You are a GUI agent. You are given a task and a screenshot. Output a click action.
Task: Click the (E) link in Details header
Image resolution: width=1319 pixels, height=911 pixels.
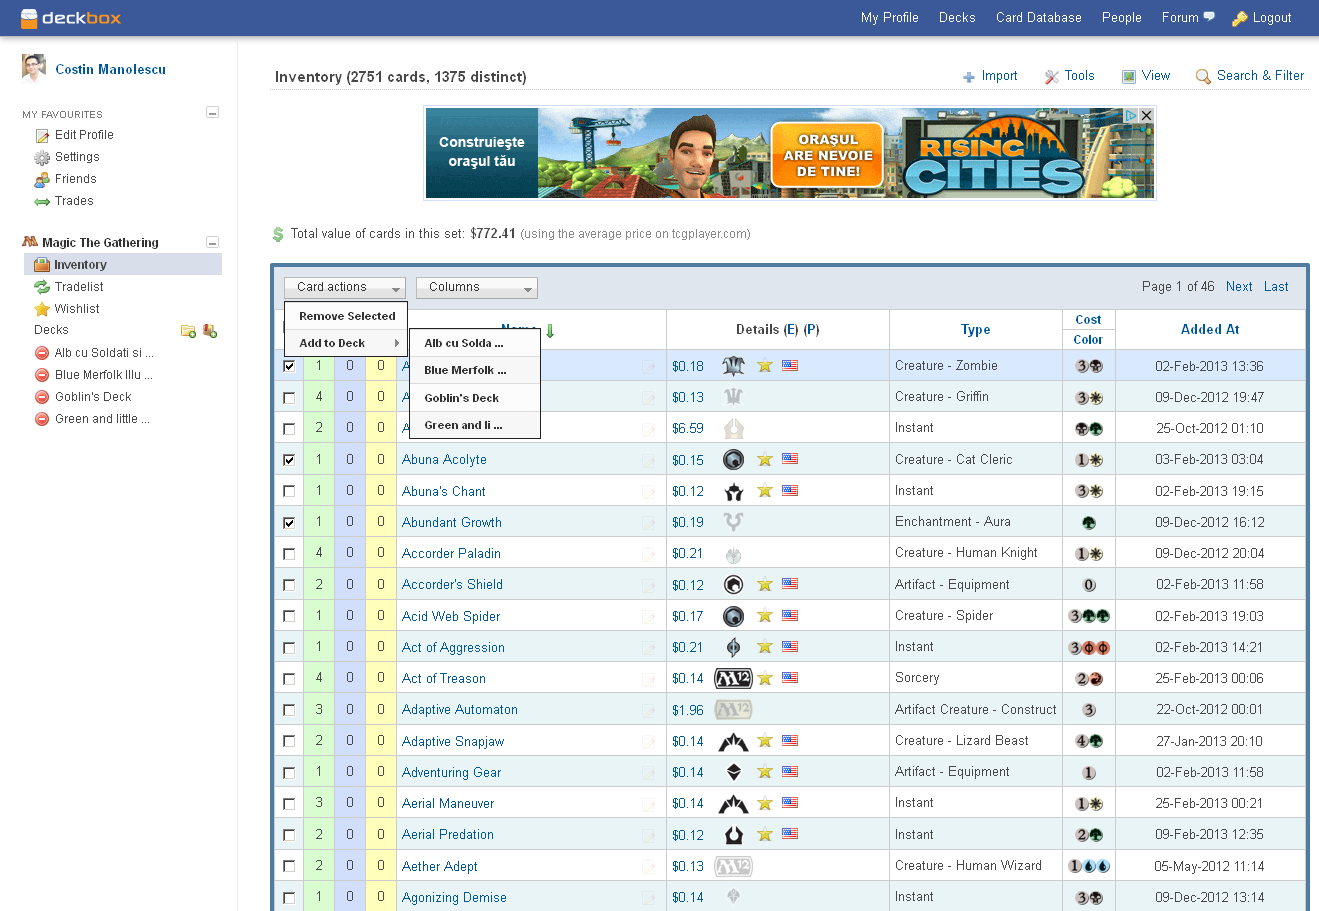(x=791, y=330)
